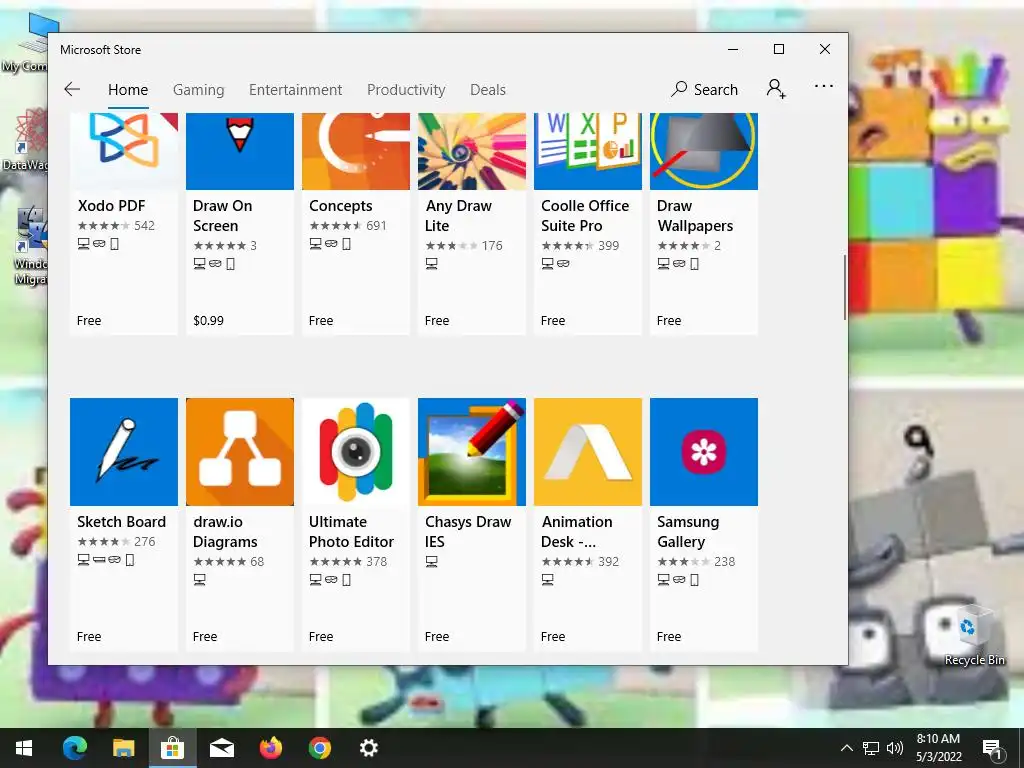Open the Concepts app icon
This screenshot has width=1024, height=768.
click(x=356, y=152)
